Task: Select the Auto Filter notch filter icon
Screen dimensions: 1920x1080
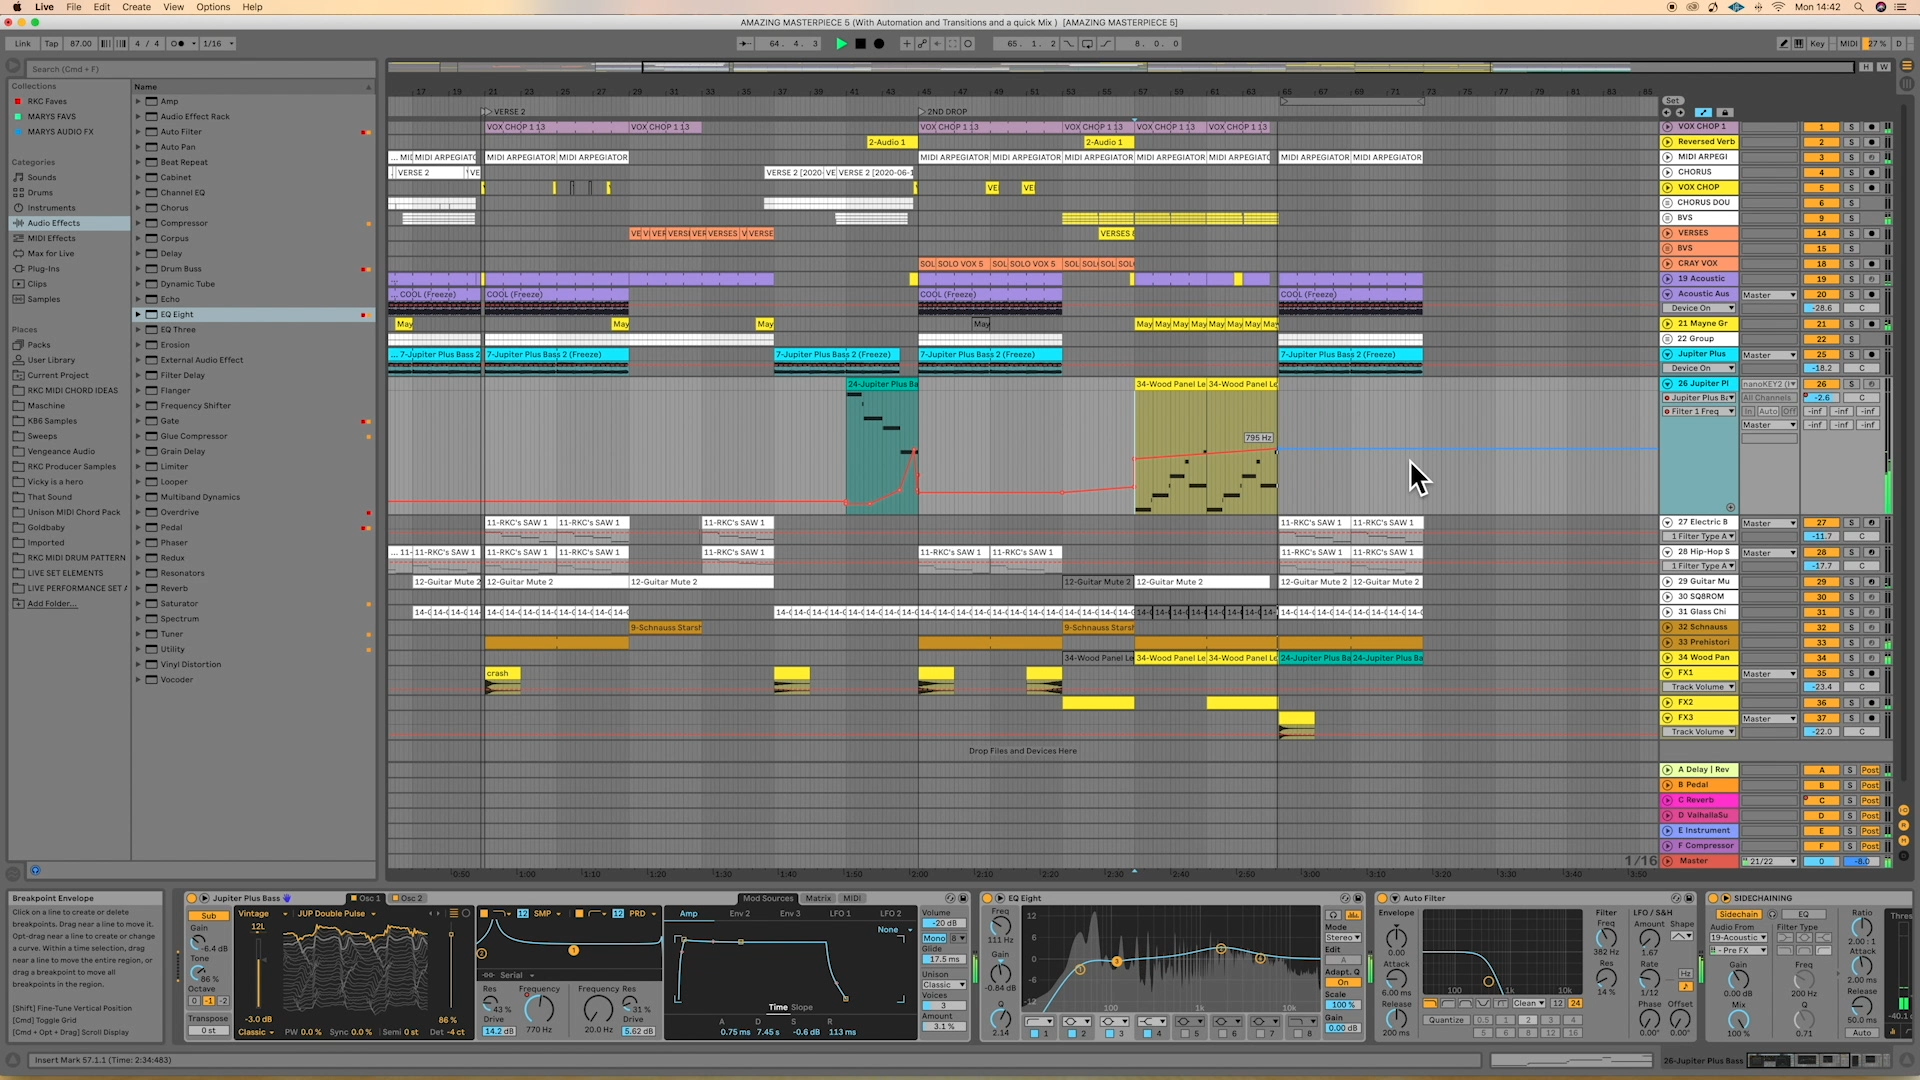Action: (1483, 1003)
